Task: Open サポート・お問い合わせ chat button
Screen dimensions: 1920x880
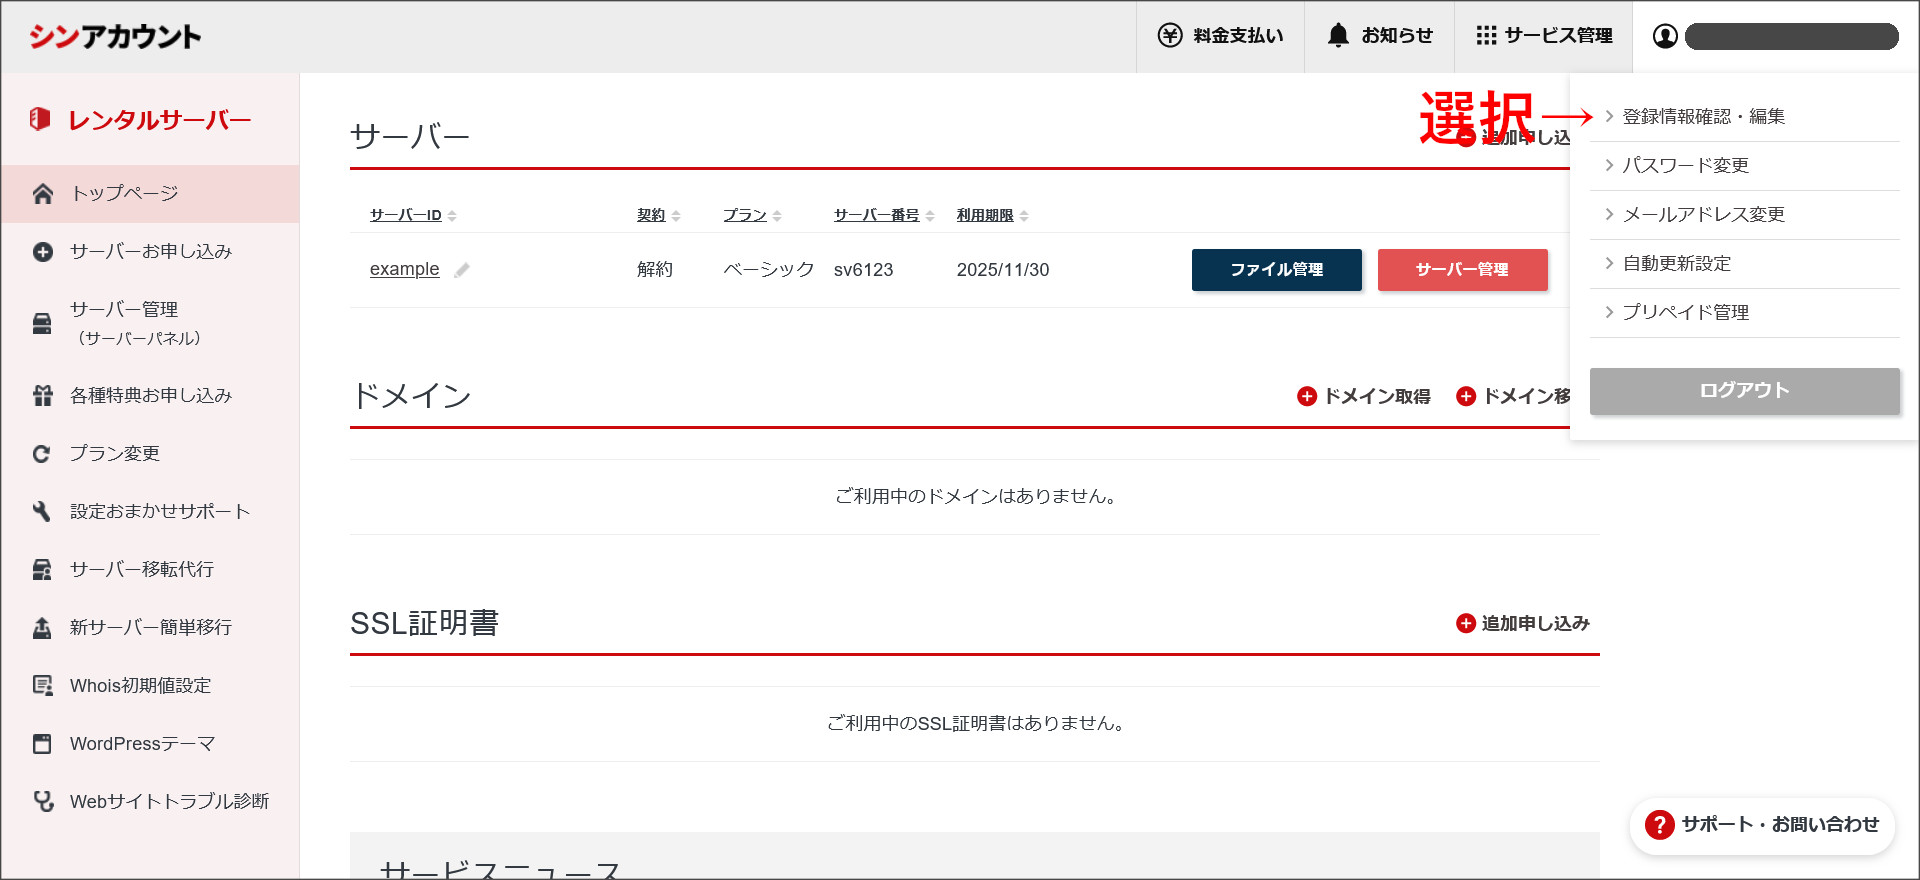Action: coord(1762,825)
